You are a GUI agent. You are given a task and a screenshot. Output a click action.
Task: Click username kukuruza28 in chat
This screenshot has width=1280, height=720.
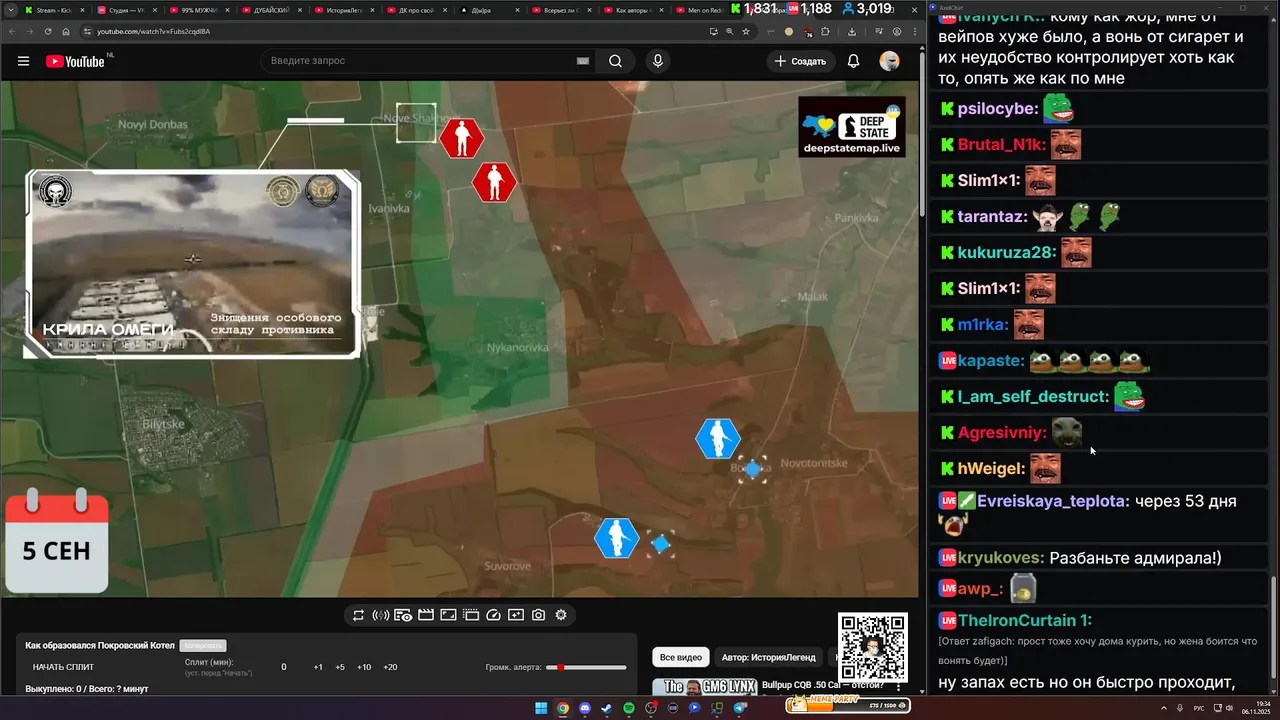(x=1006, y=252)
